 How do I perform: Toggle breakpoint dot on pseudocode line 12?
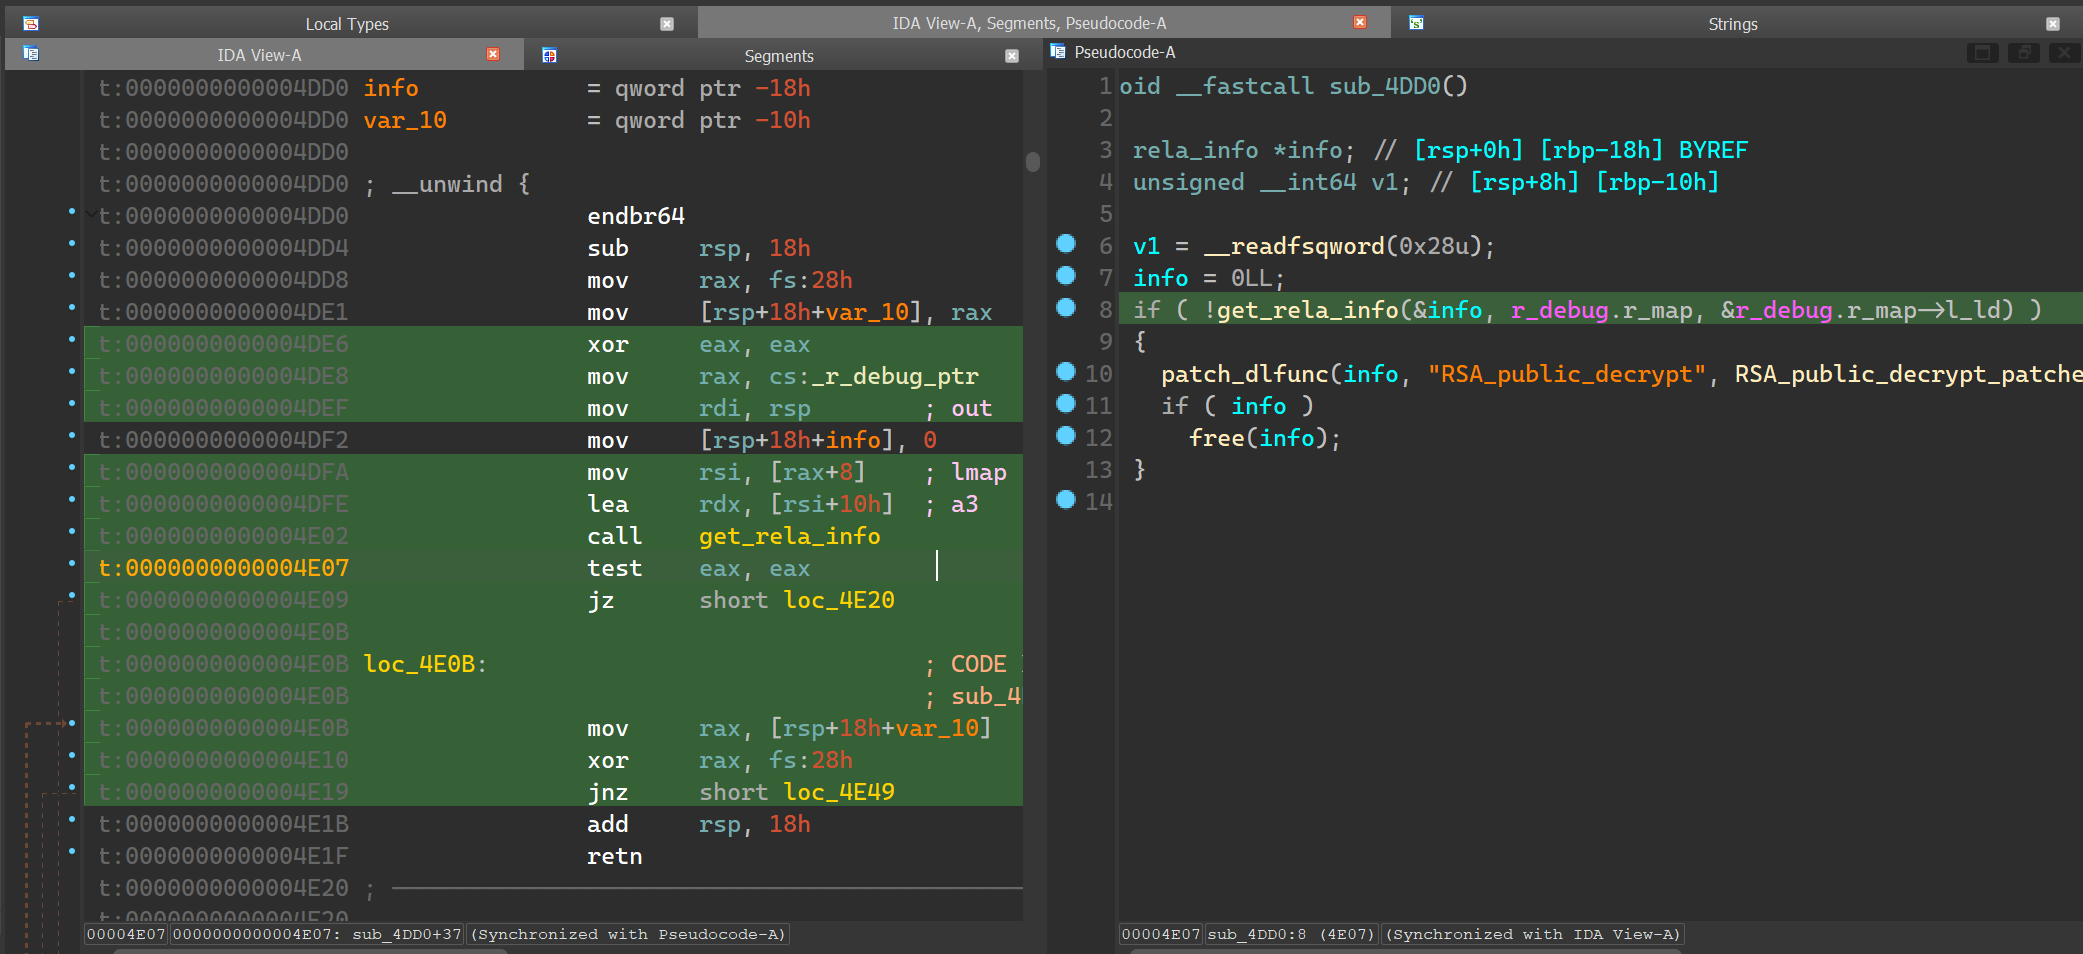[1066, 436]
